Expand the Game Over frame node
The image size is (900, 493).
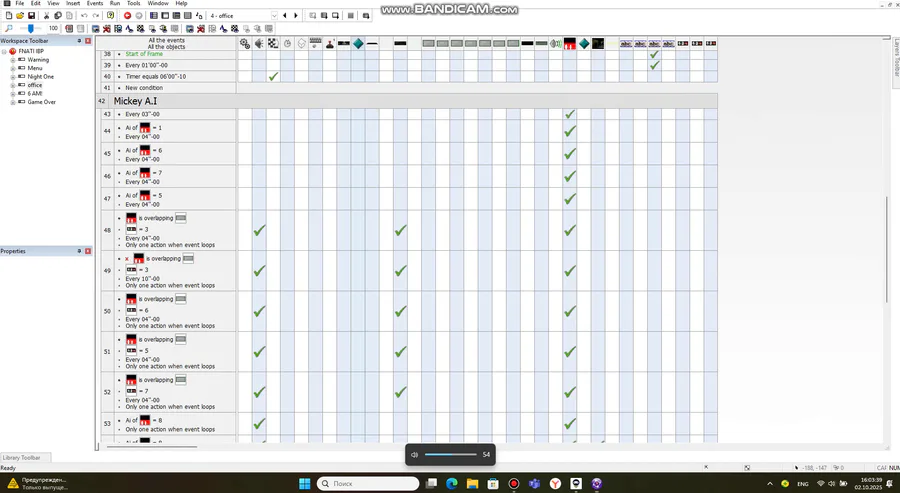point(13,102)
